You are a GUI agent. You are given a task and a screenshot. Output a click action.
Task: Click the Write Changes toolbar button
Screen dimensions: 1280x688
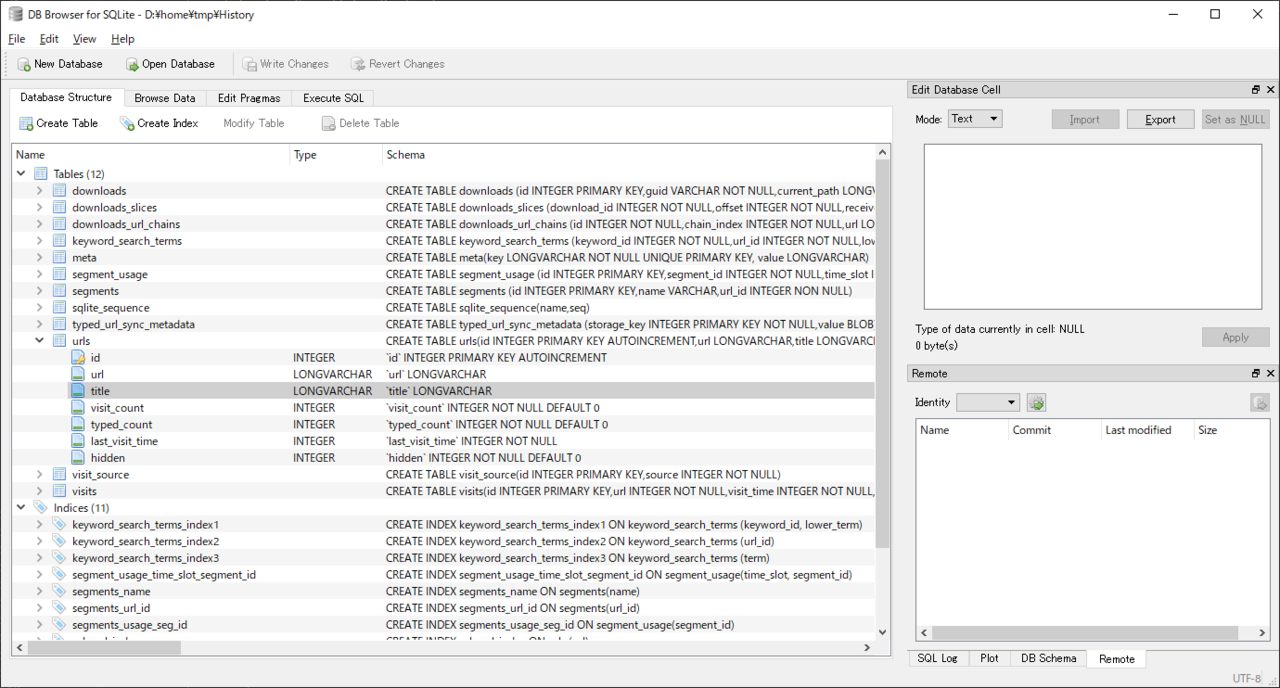[285, 64]
